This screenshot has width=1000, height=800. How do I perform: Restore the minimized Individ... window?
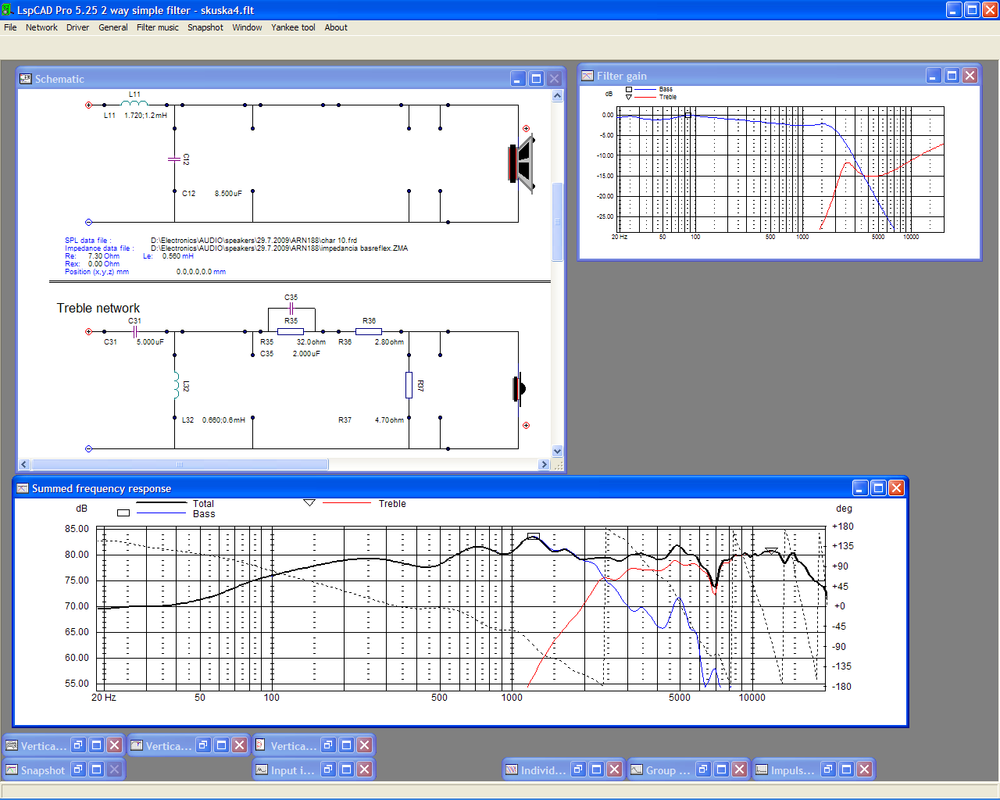578,769
